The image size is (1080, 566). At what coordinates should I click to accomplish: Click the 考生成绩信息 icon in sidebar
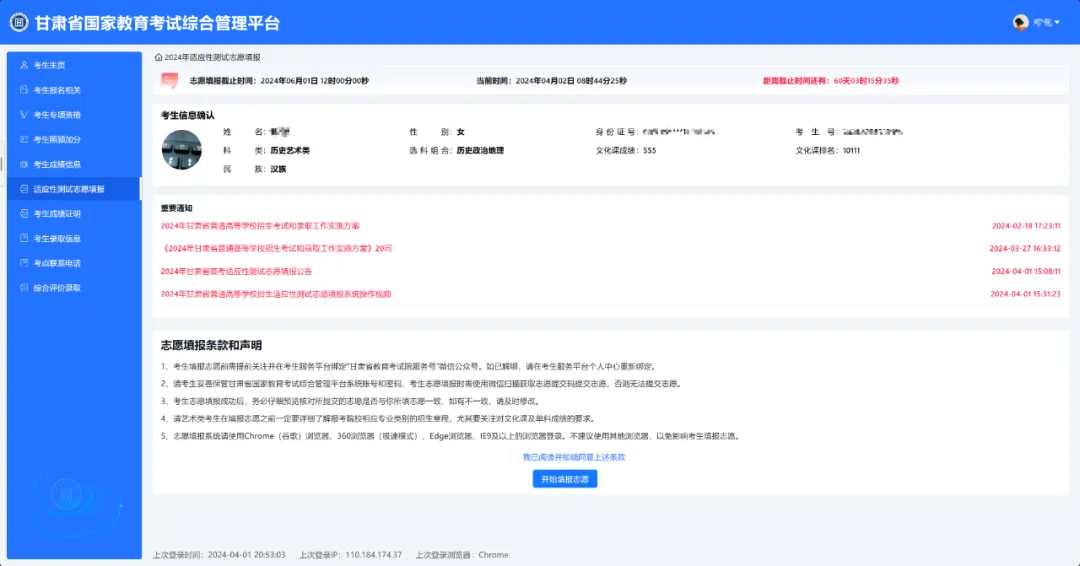pos(25,164)
